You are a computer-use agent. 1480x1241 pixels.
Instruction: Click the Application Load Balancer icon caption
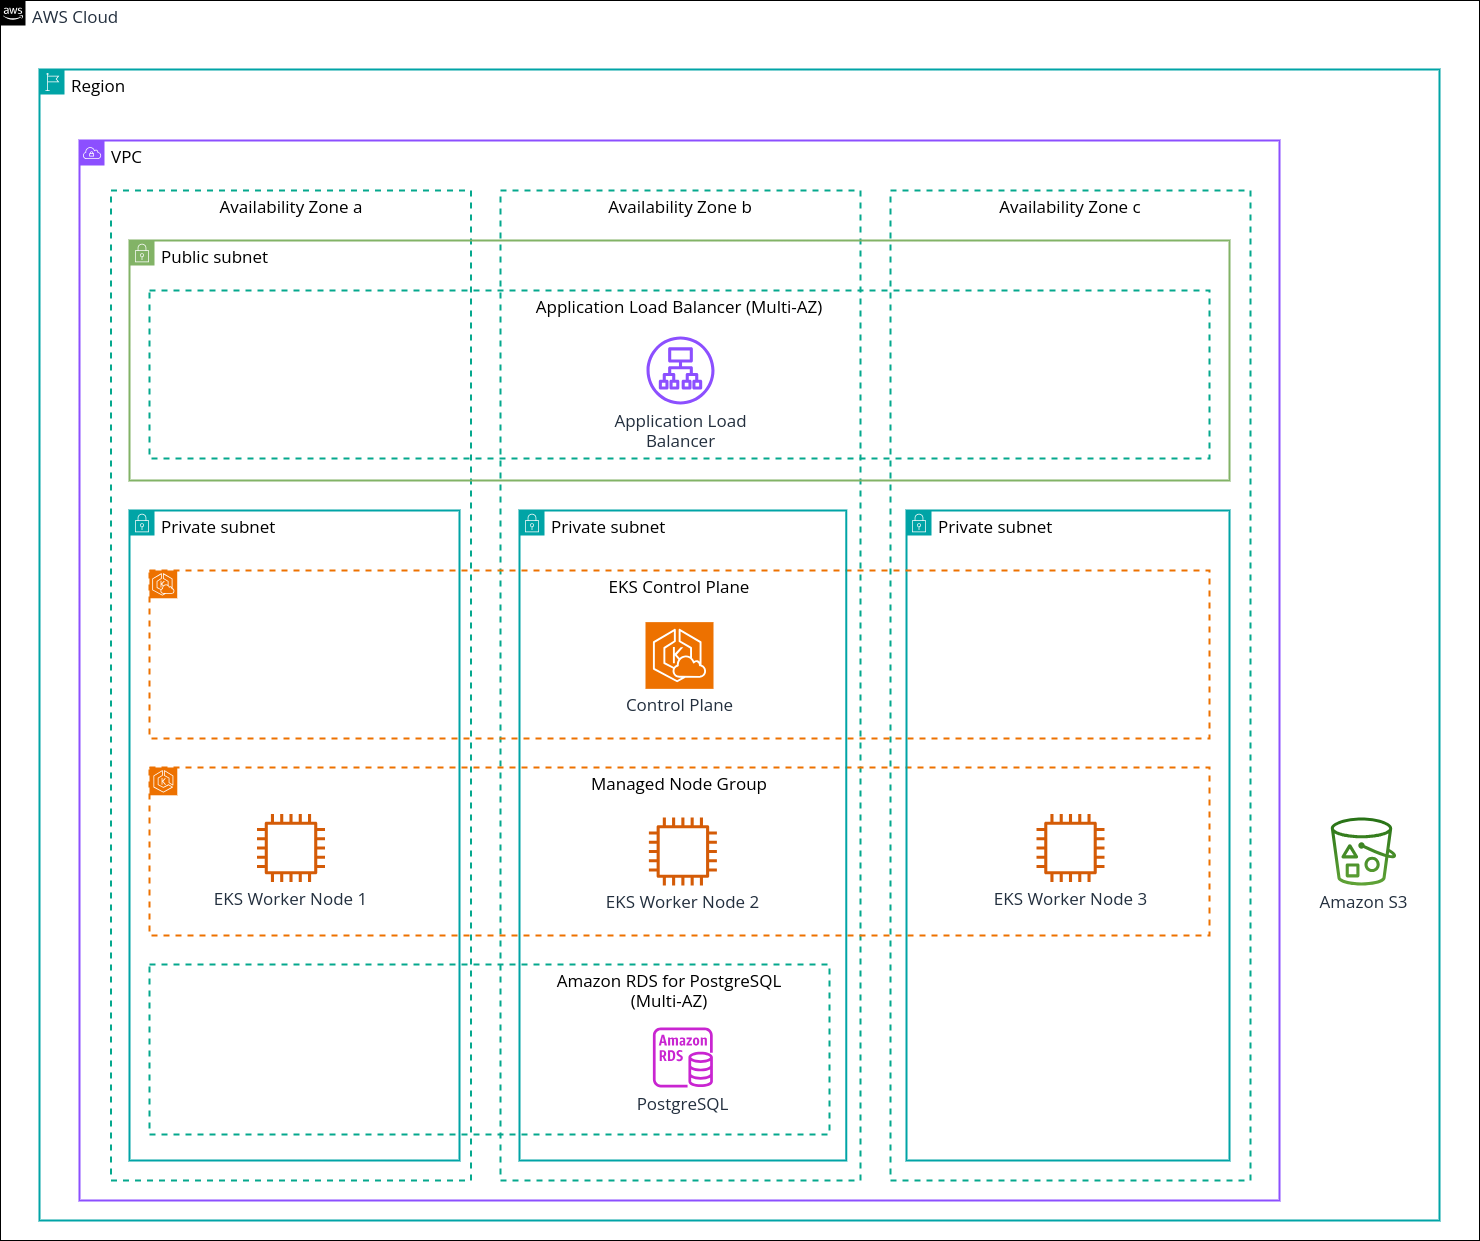point(680,431)
